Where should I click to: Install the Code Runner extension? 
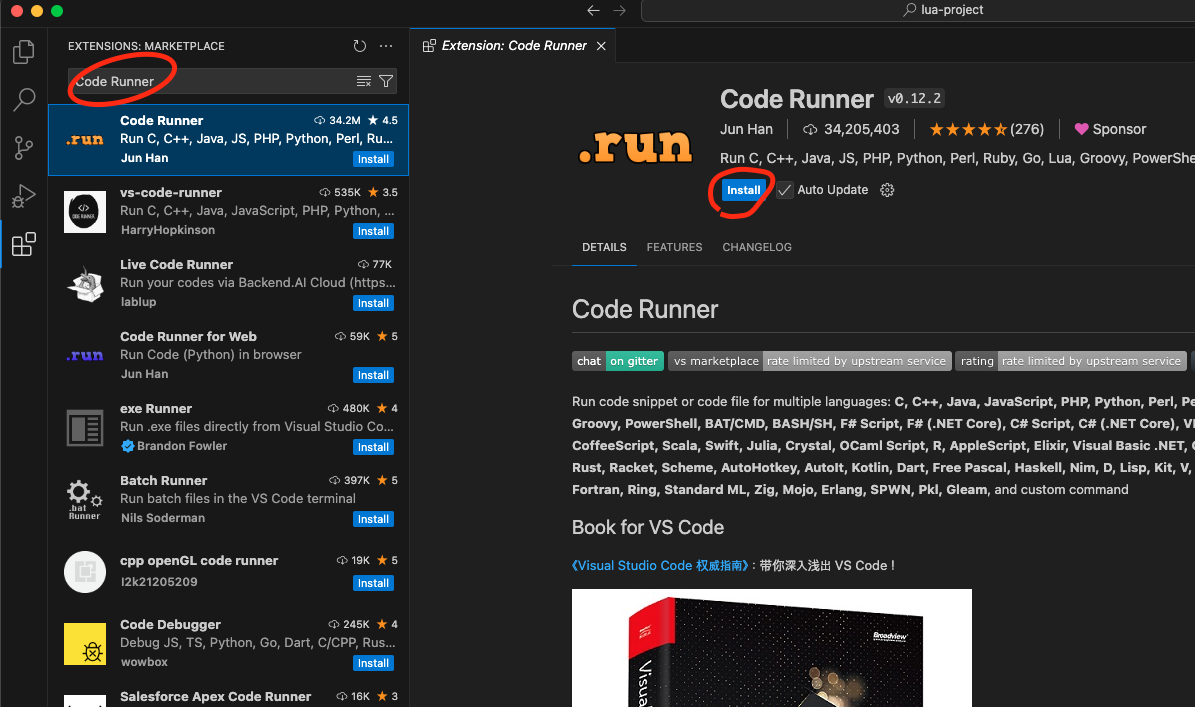tap(743, 189)
